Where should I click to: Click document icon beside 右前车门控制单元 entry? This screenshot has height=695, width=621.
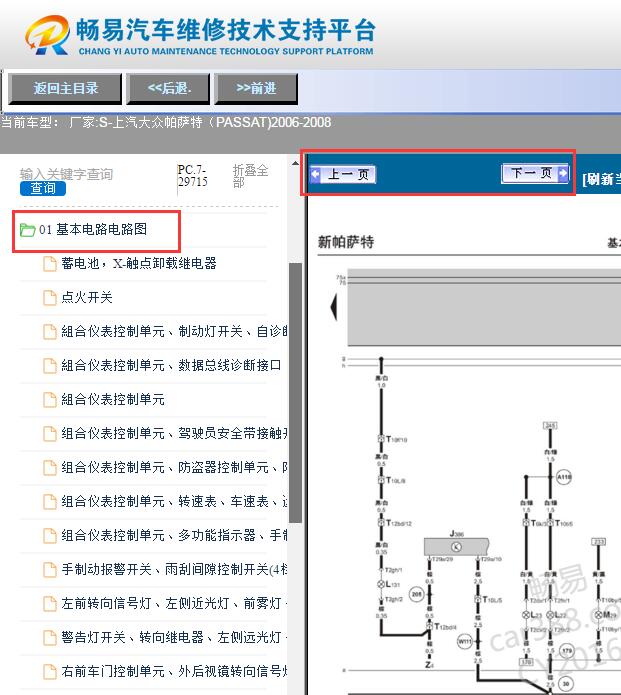50,672
